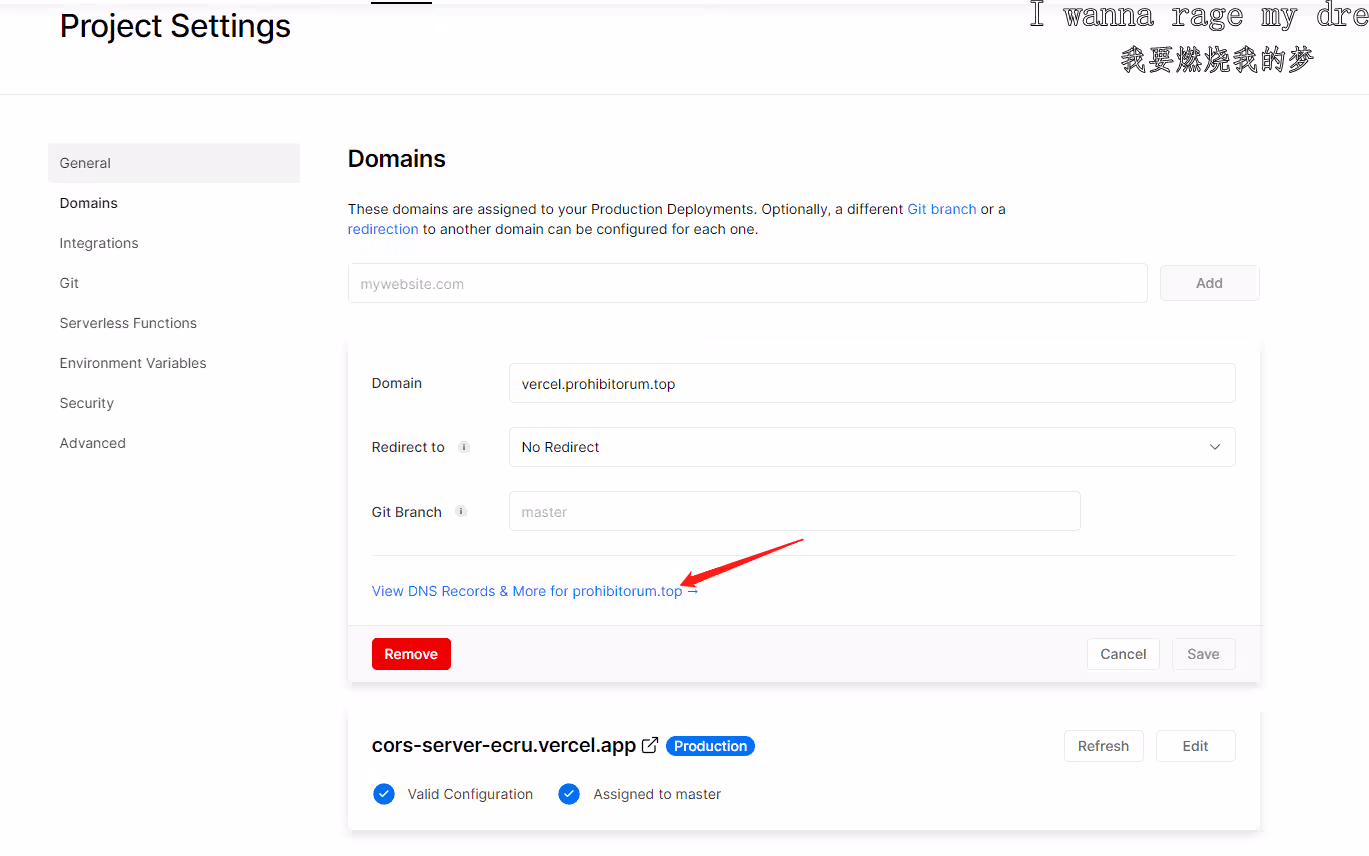Edit the cors-server-ecru.vercel.app domain
The image size is (1369, 856).
[x=1195, y=746]
